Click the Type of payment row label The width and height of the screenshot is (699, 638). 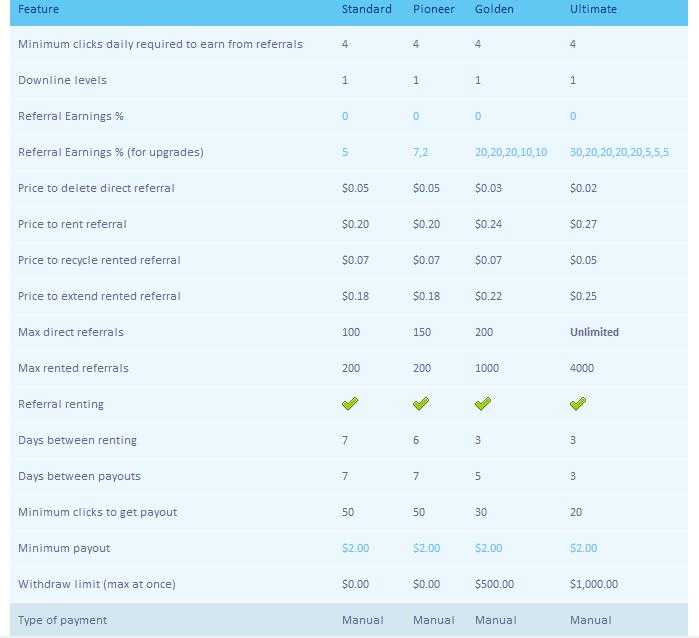[62, 620]
